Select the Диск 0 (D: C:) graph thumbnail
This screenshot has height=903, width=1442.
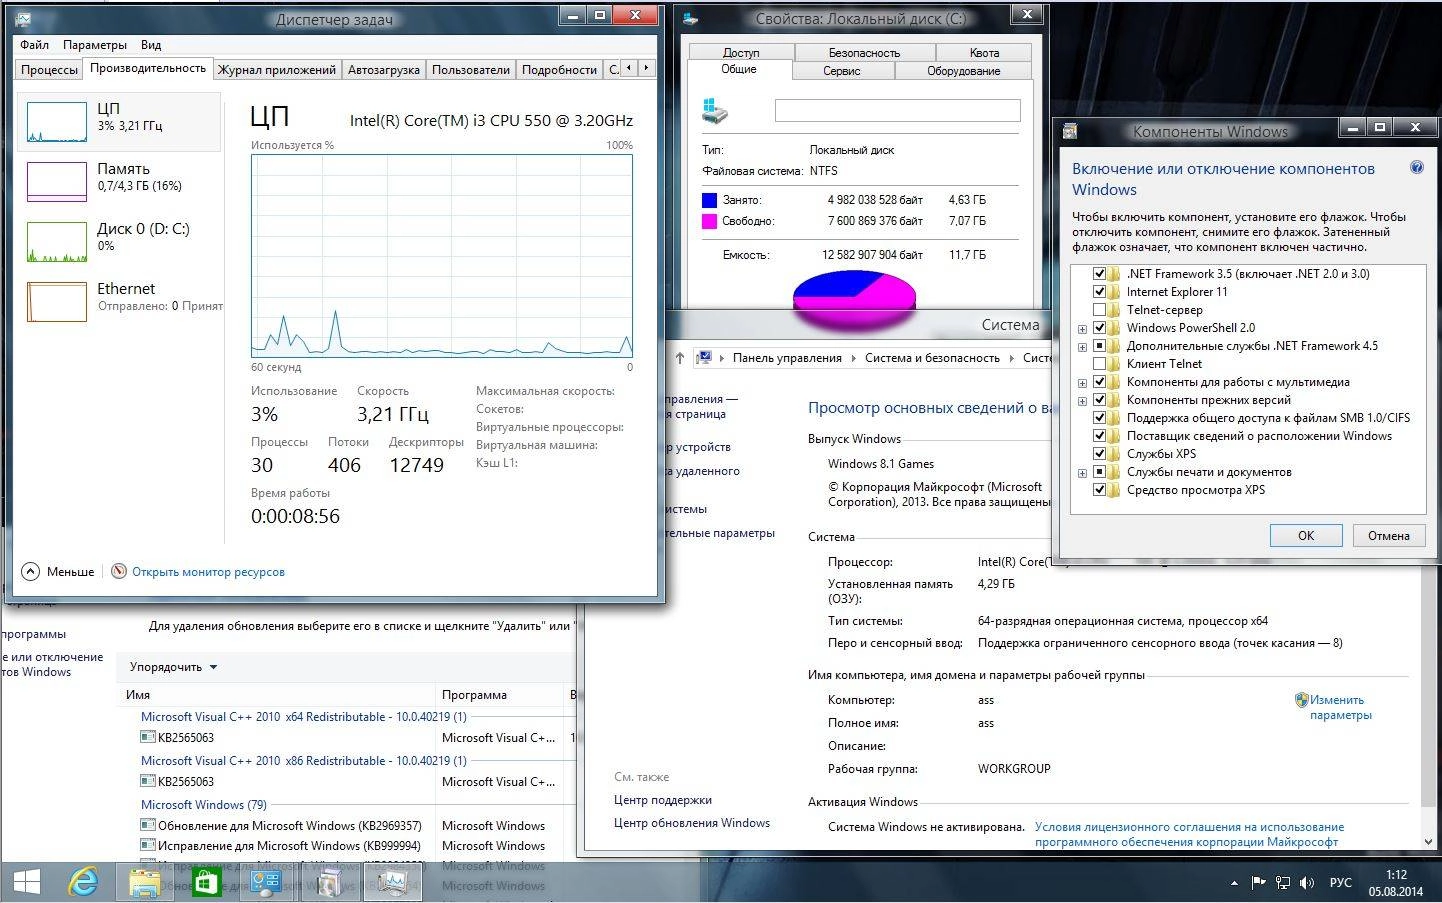(56, 242)
